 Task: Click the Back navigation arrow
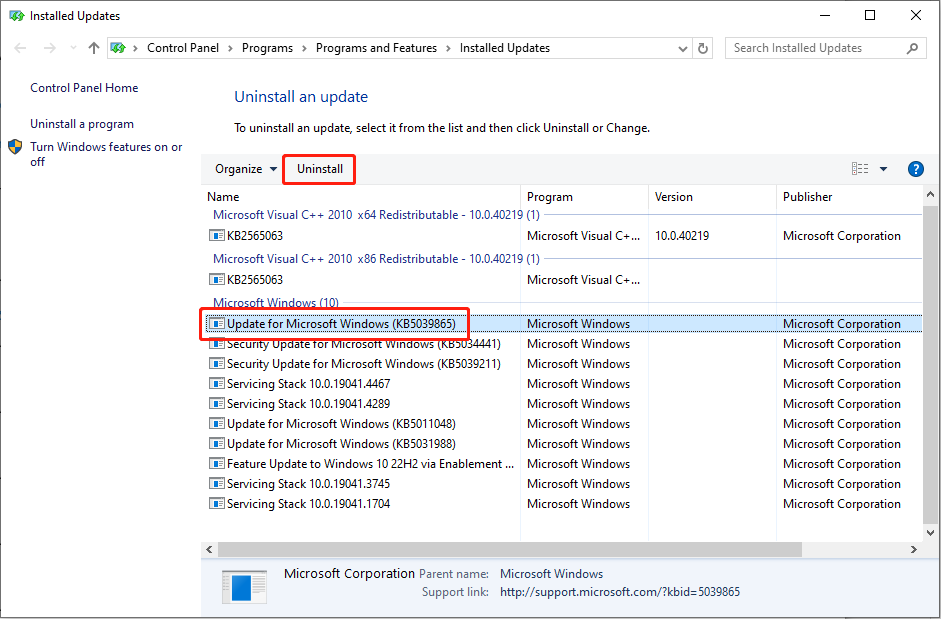click(x=20, y=48)
